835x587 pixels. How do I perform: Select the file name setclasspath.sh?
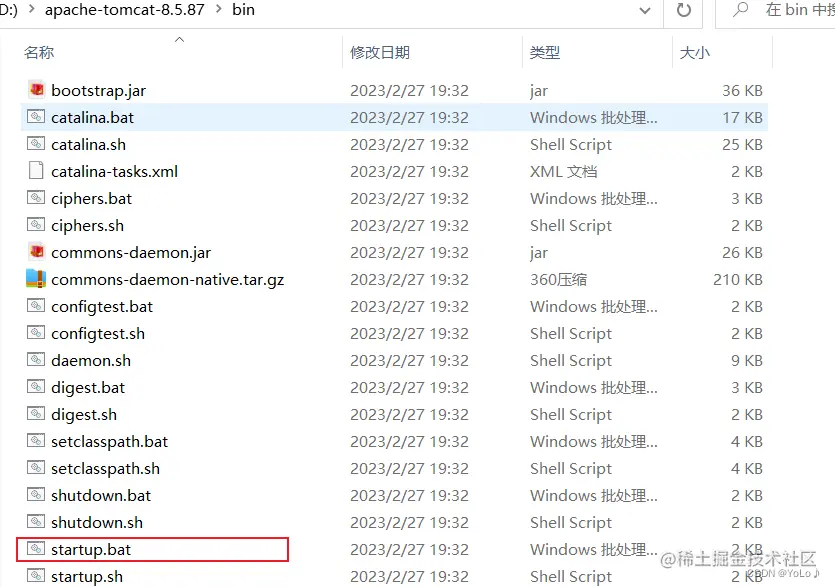point(105,469)
